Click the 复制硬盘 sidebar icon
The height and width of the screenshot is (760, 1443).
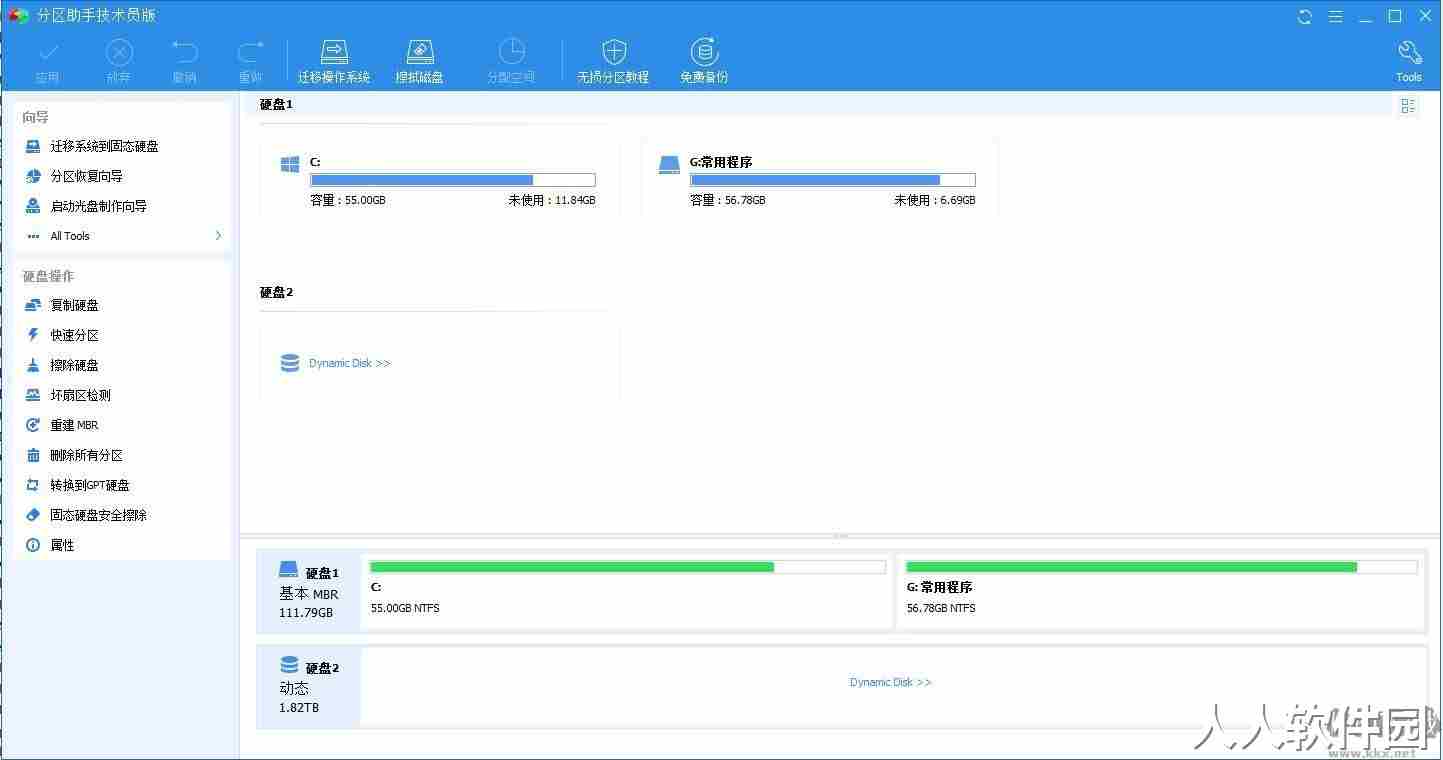pyautogui.click(x=33, y=305)
